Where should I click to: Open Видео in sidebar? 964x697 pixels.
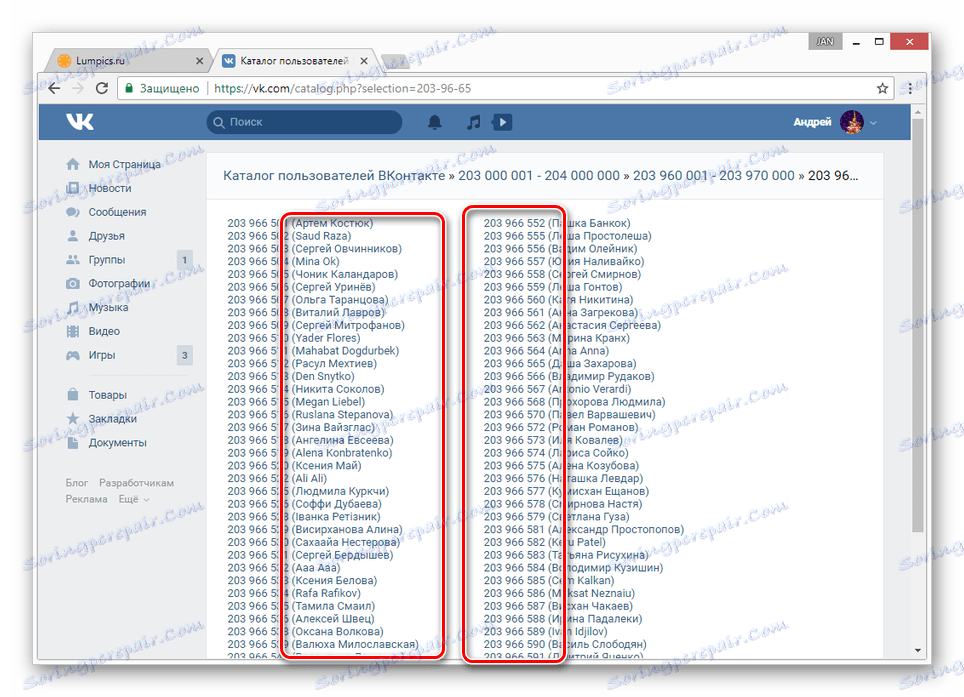104,331
